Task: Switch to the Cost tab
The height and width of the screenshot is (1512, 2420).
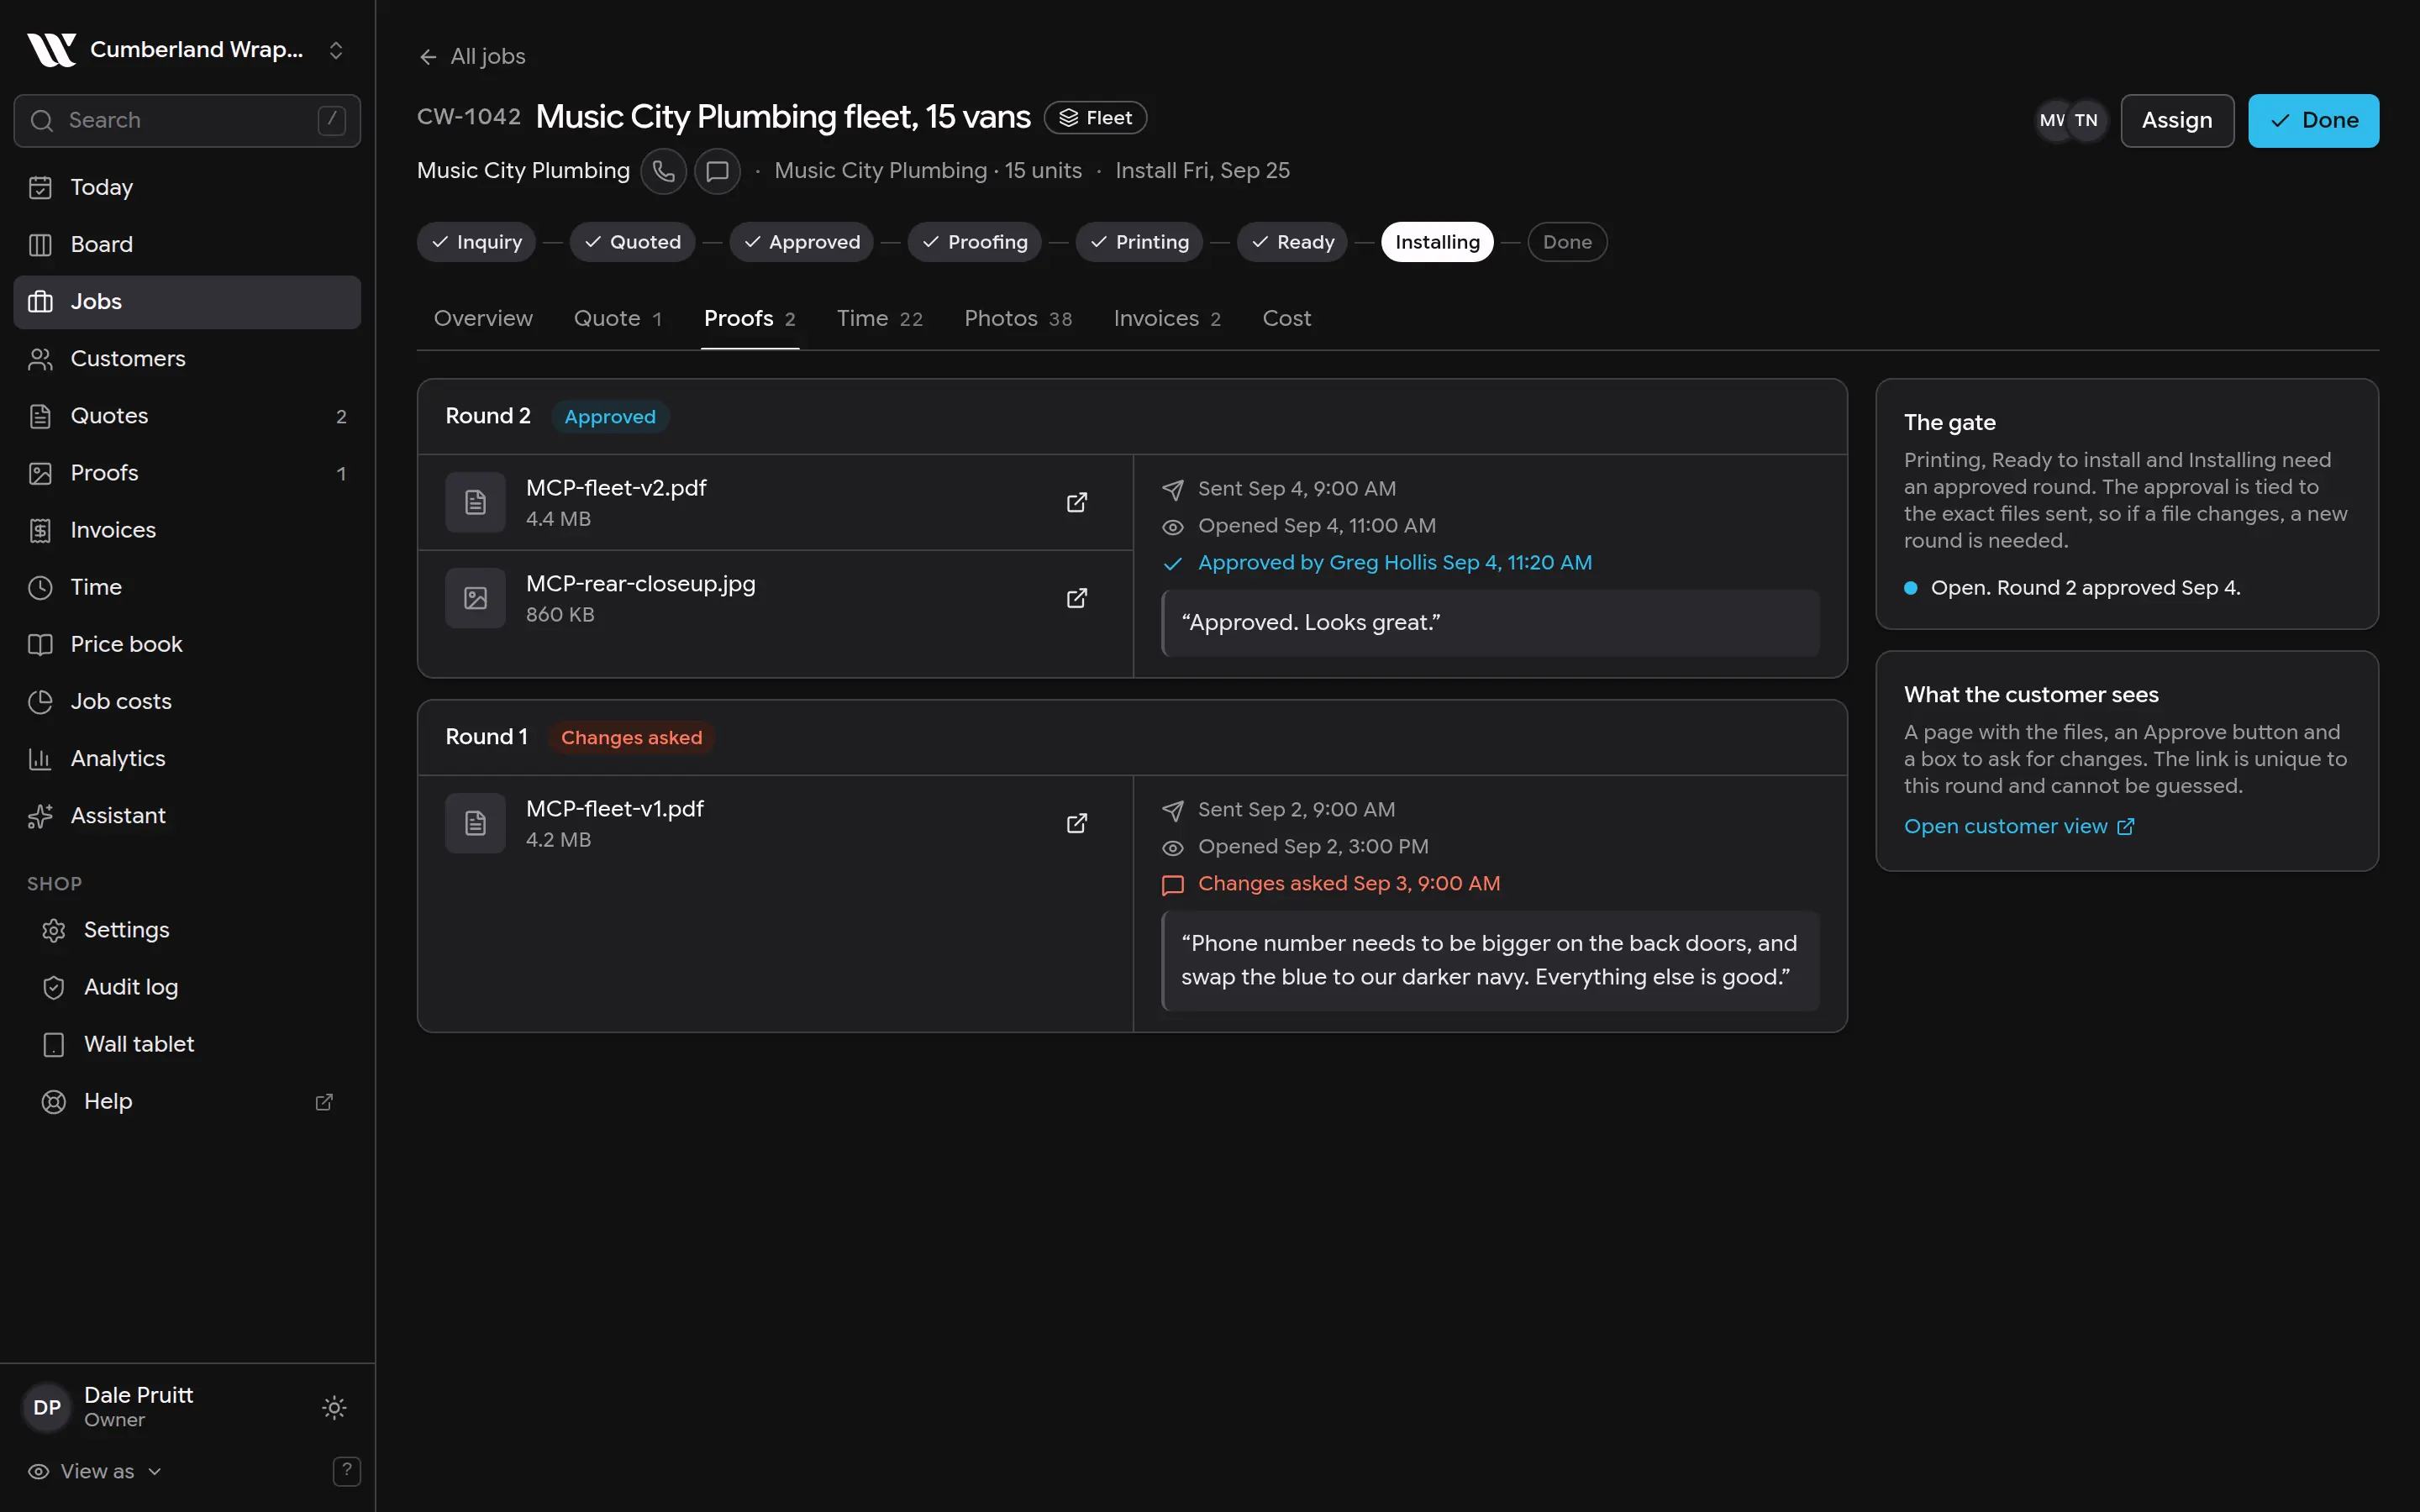Action: (x=1286, y=318)
